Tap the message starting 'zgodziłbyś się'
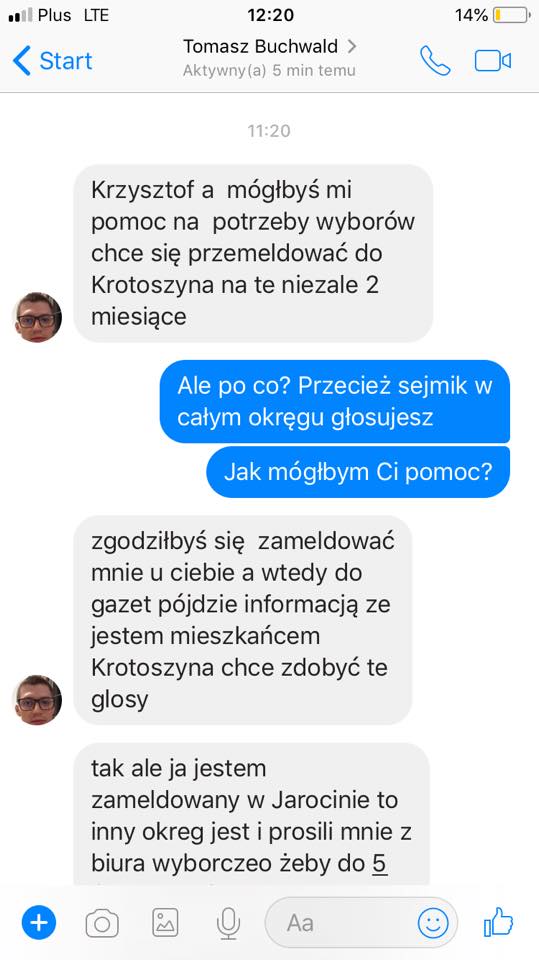 pyautogui.click(x=243, y=620)
